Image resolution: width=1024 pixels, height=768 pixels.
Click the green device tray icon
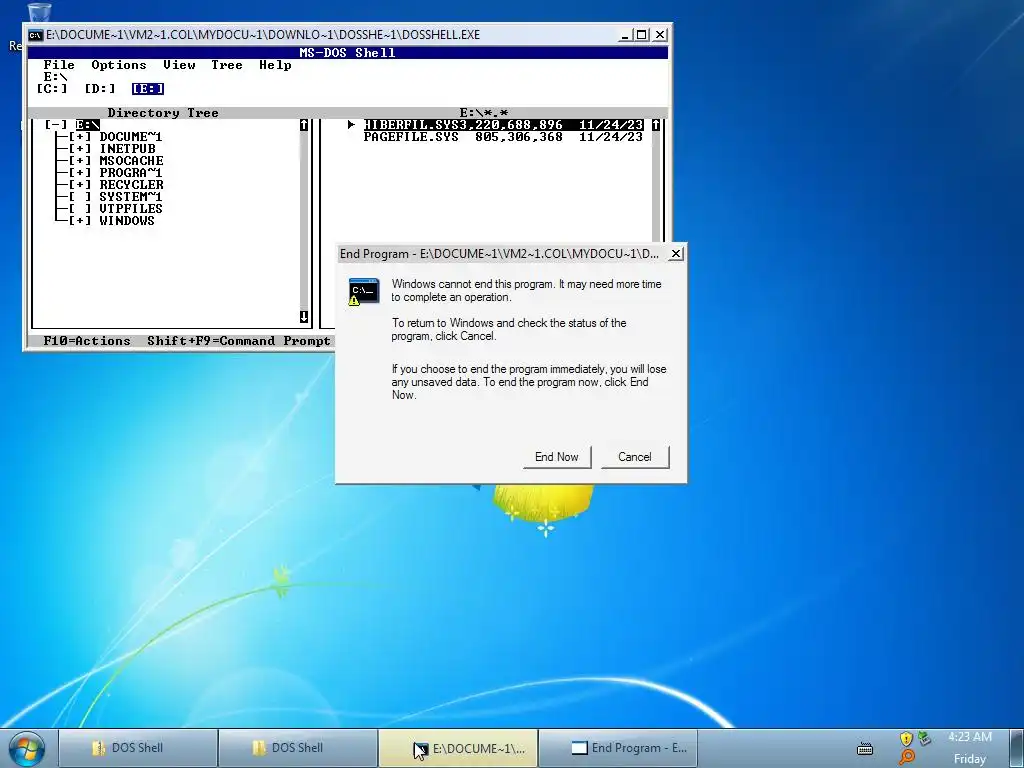click(924, 739)
